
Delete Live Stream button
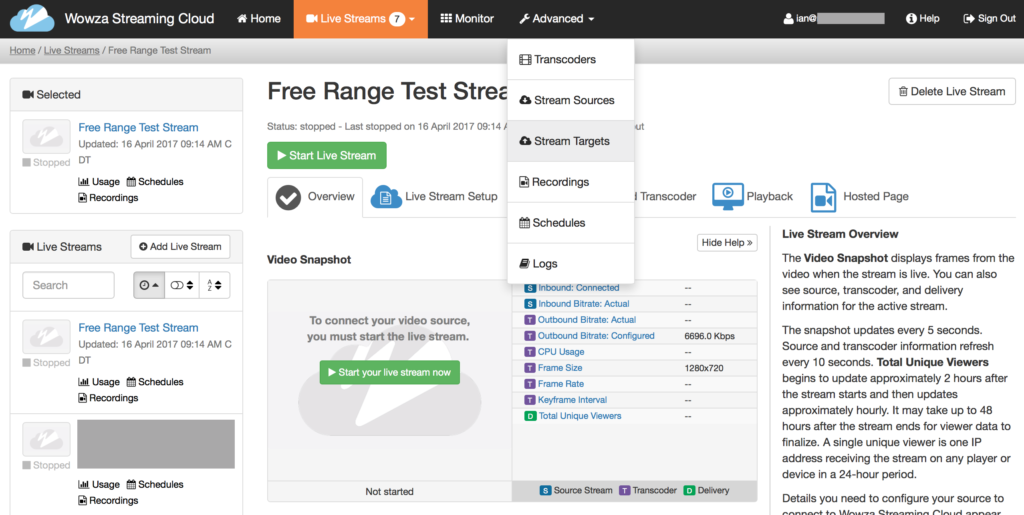952,91
